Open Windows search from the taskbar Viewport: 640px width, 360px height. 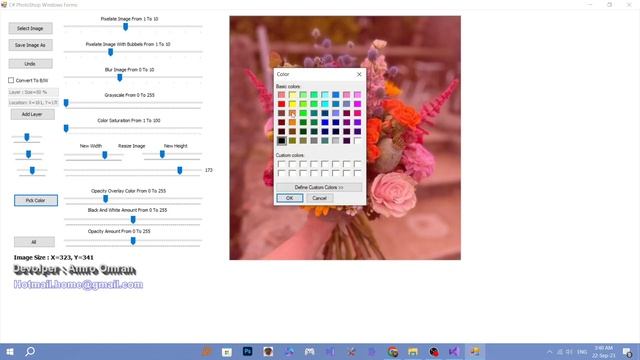(x=30, y=351)
